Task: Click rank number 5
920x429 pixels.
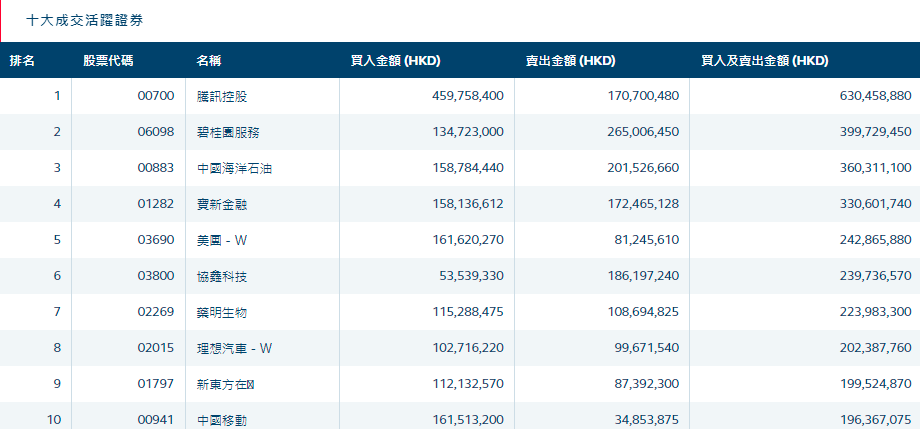Action: click(57, 239)
